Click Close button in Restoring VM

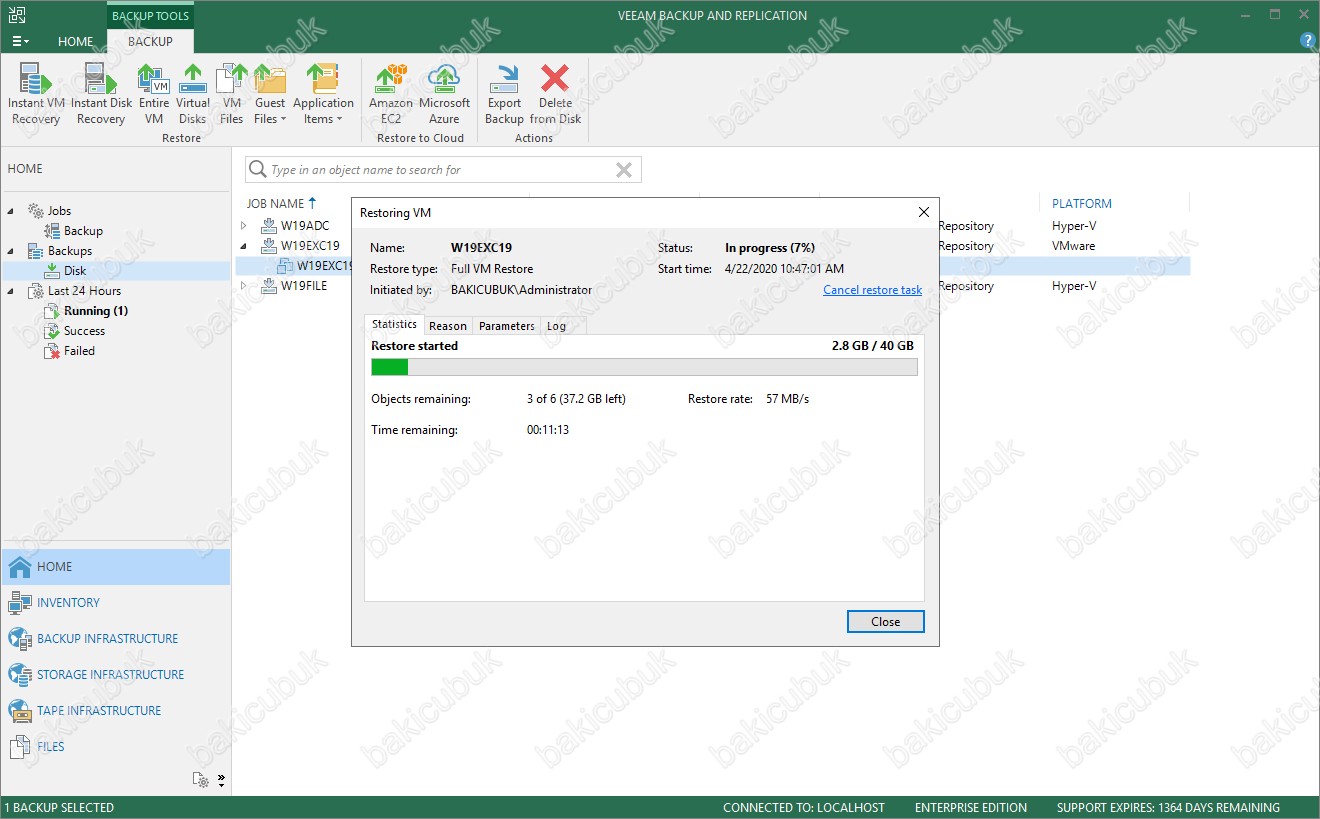(x=885, y=622)
